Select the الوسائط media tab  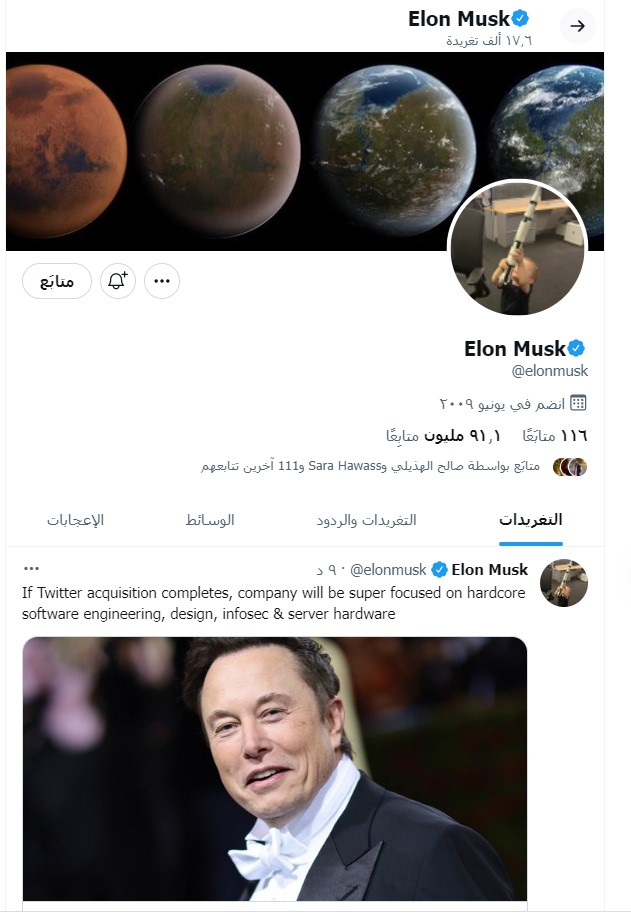(210, 520)
